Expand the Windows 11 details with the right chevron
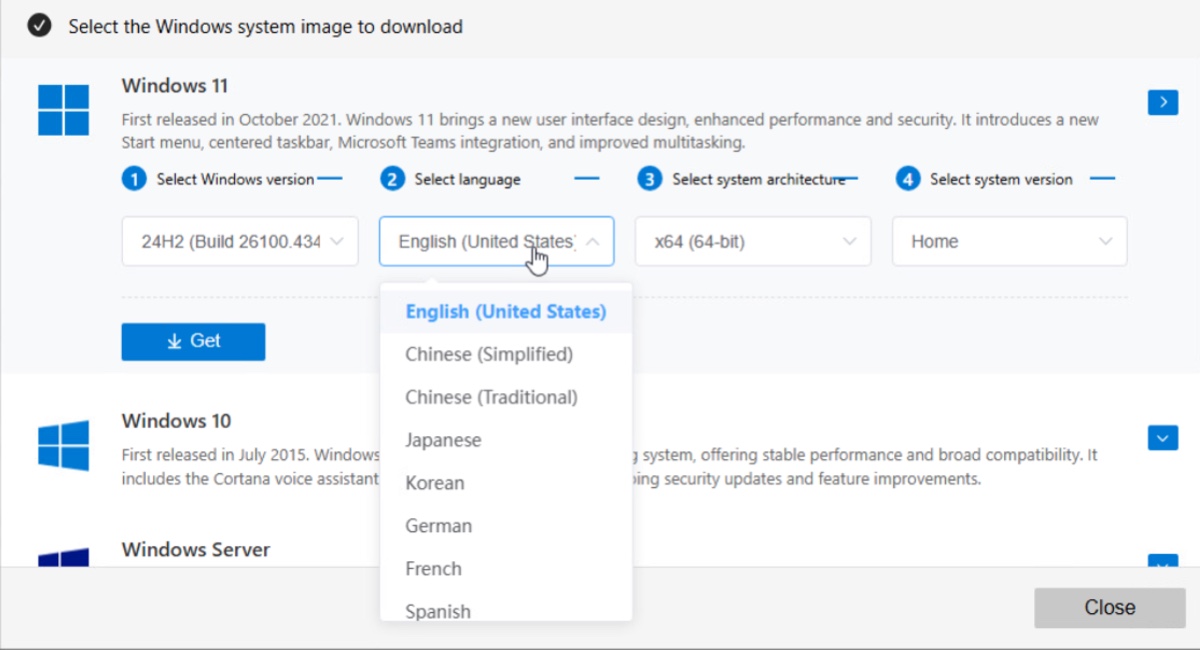 pos(1162,101)
